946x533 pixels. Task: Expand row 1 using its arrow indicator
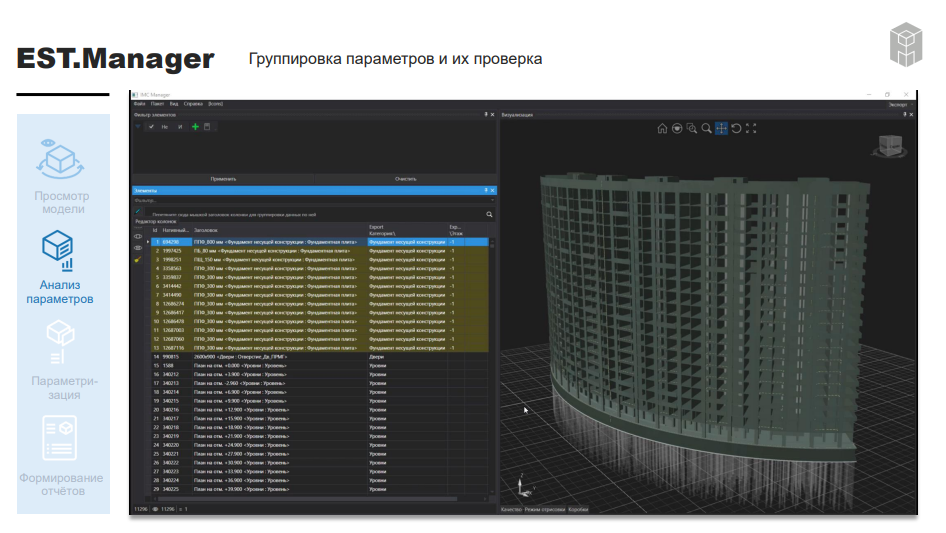(148, 242)
